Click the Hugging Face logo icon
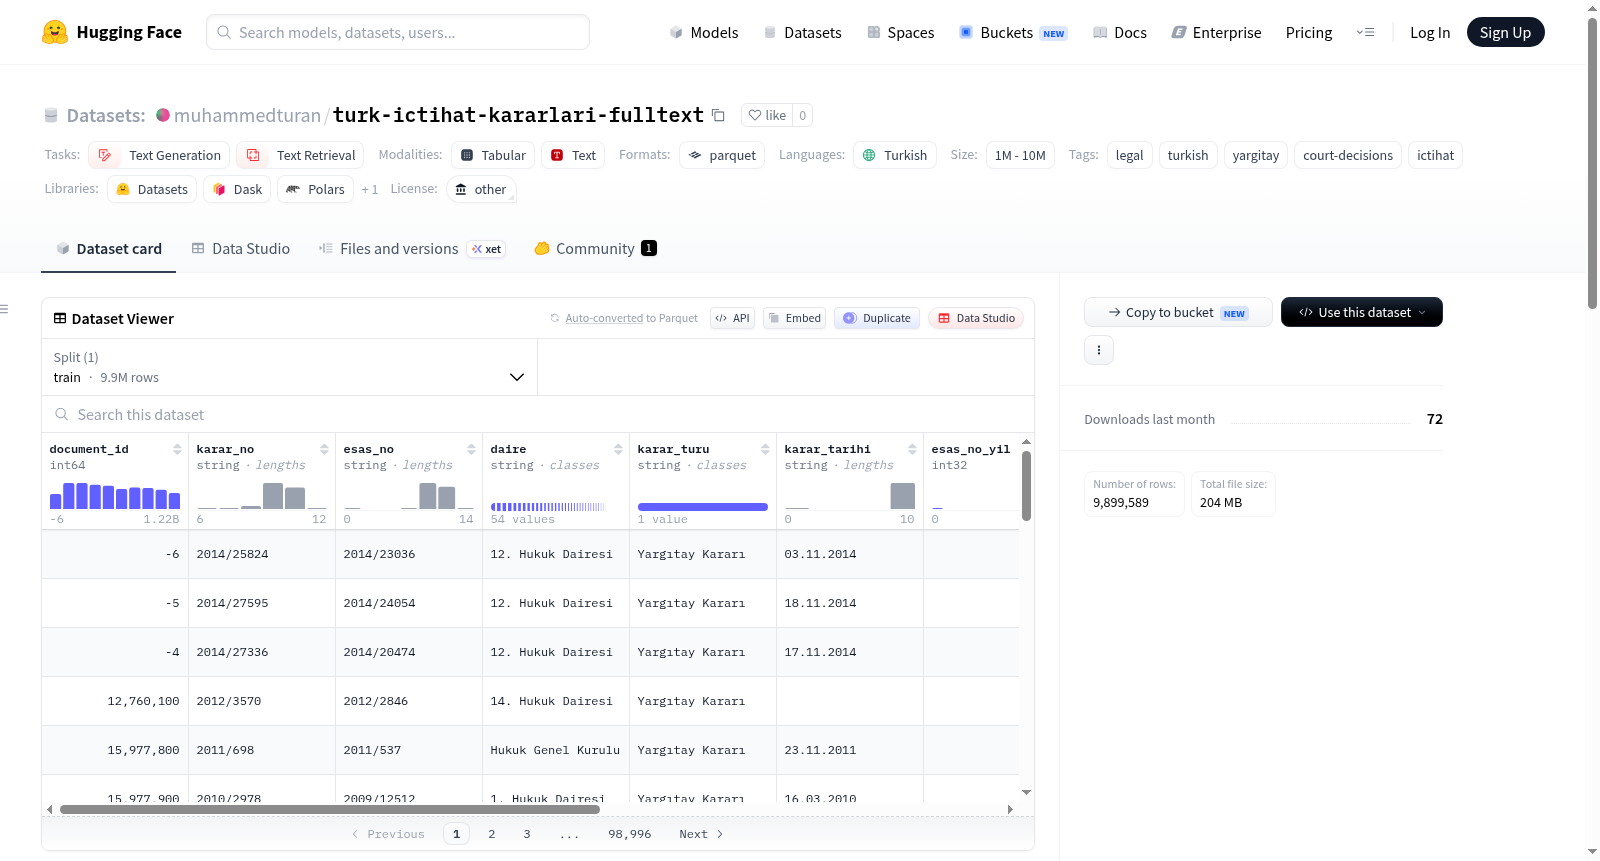Image resolution: width=1600 pixels, height=861 pixels. (55, 32)
